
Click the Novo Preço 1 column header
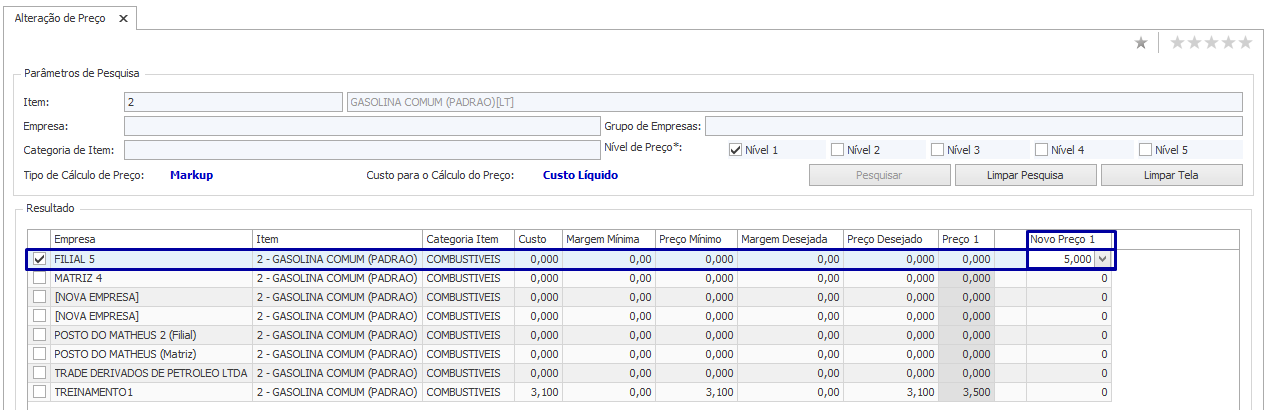pos(1070,240)
